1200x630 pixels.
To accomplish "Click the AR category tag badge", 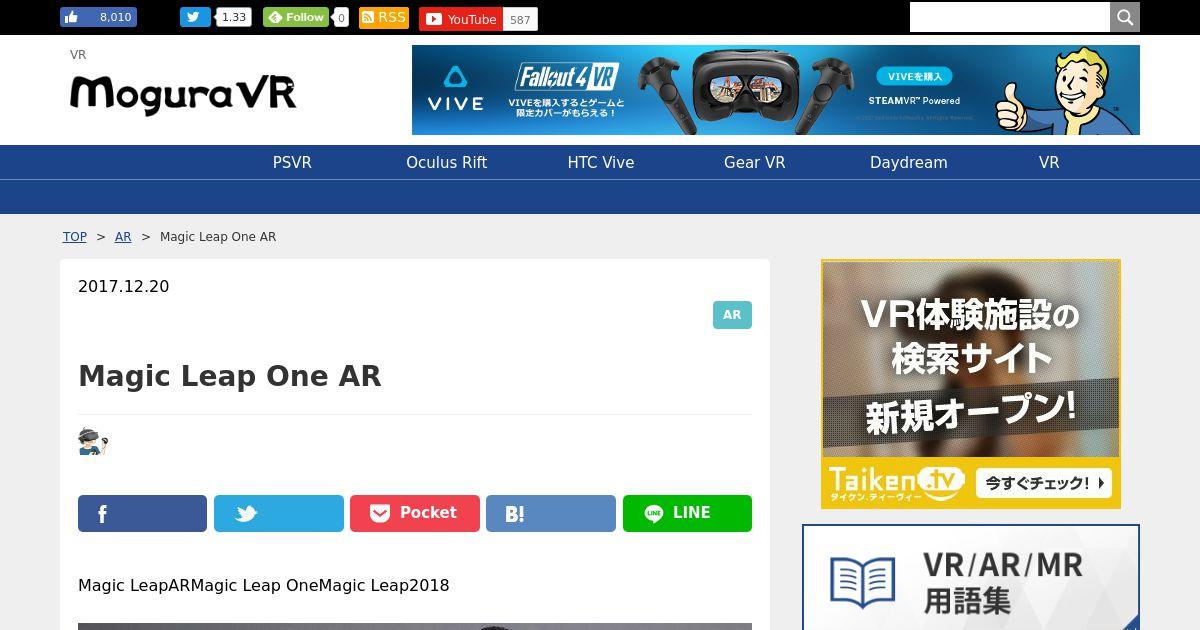I will [732, 315].
